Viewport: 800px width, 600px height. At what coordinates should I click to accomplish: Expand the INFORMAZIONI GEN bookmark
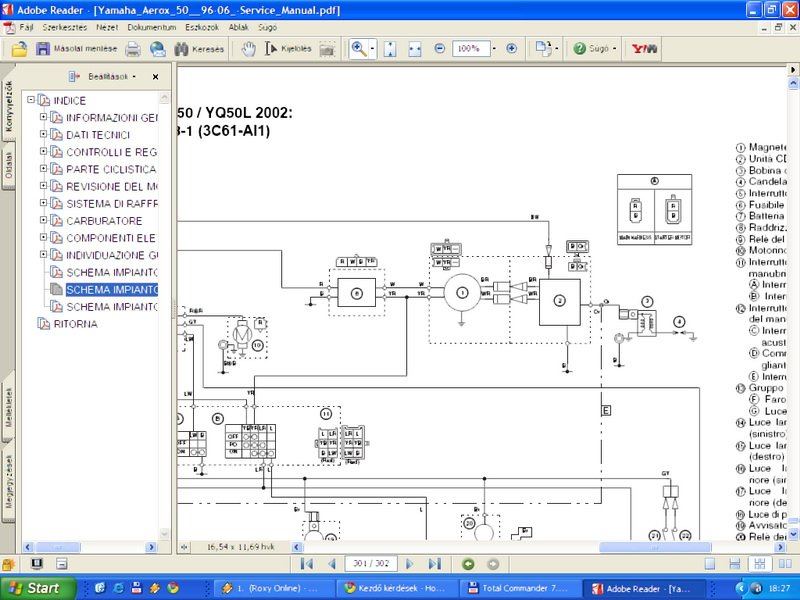(43, 117)
